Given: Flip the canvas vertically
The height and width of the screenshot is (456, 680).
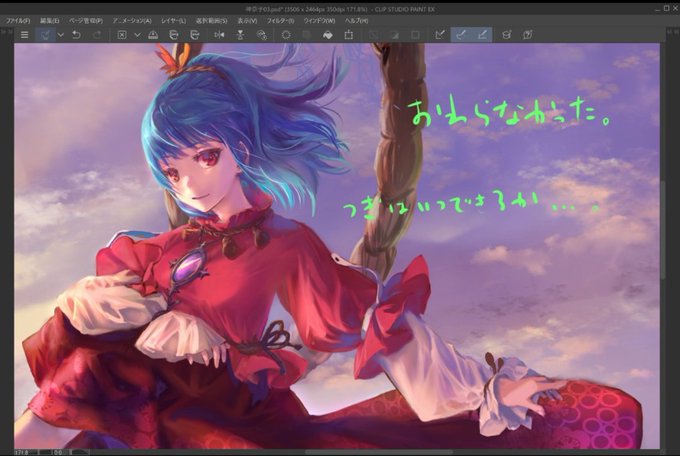Looking at the screenshot, I should [x=240, y=35].
